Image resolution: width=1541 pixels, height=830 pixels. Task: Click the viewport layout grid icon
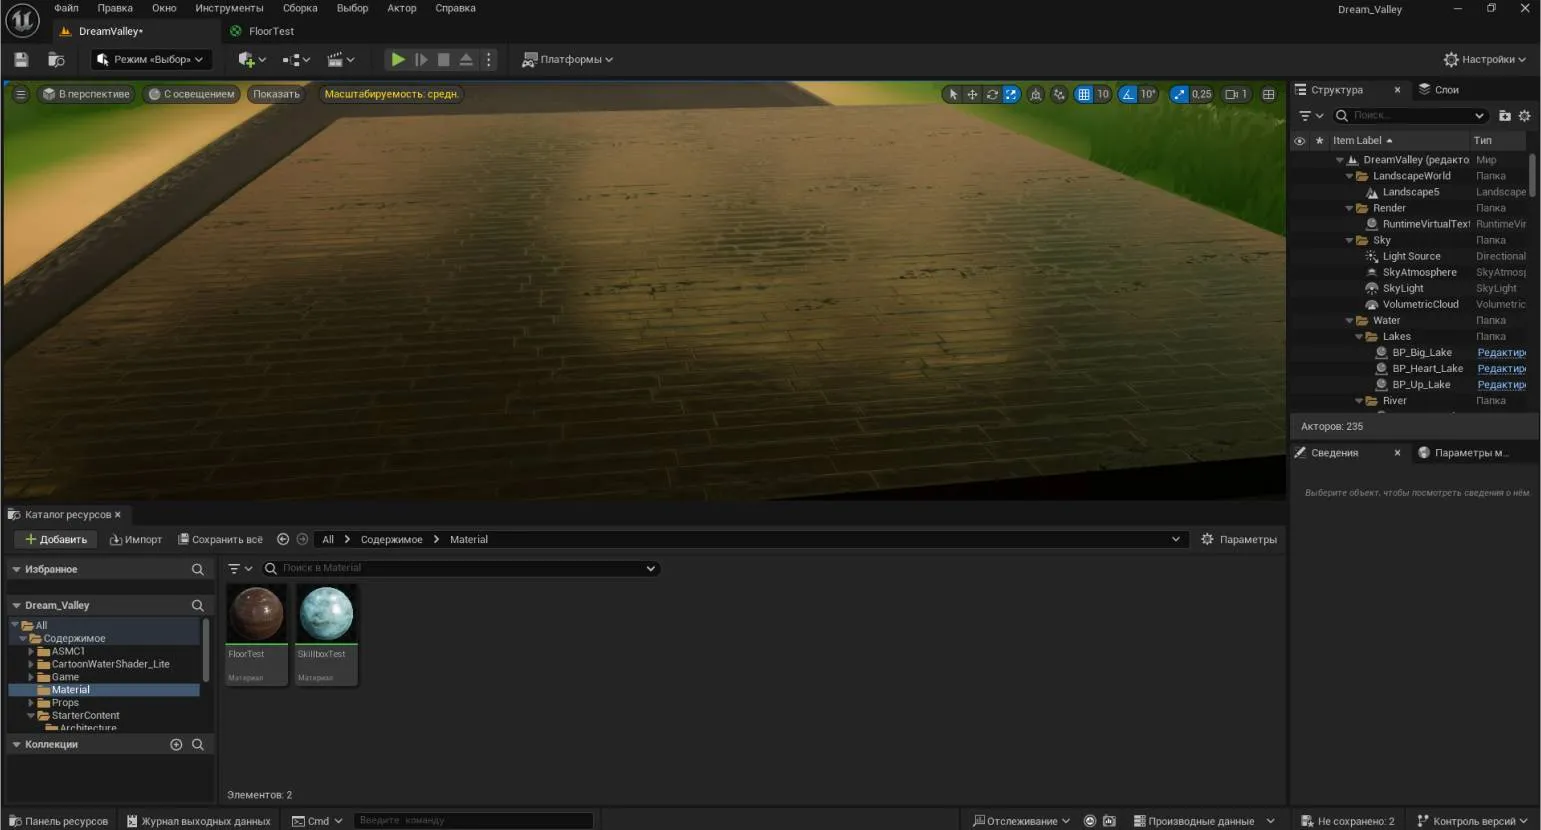tap(1268, 94)
